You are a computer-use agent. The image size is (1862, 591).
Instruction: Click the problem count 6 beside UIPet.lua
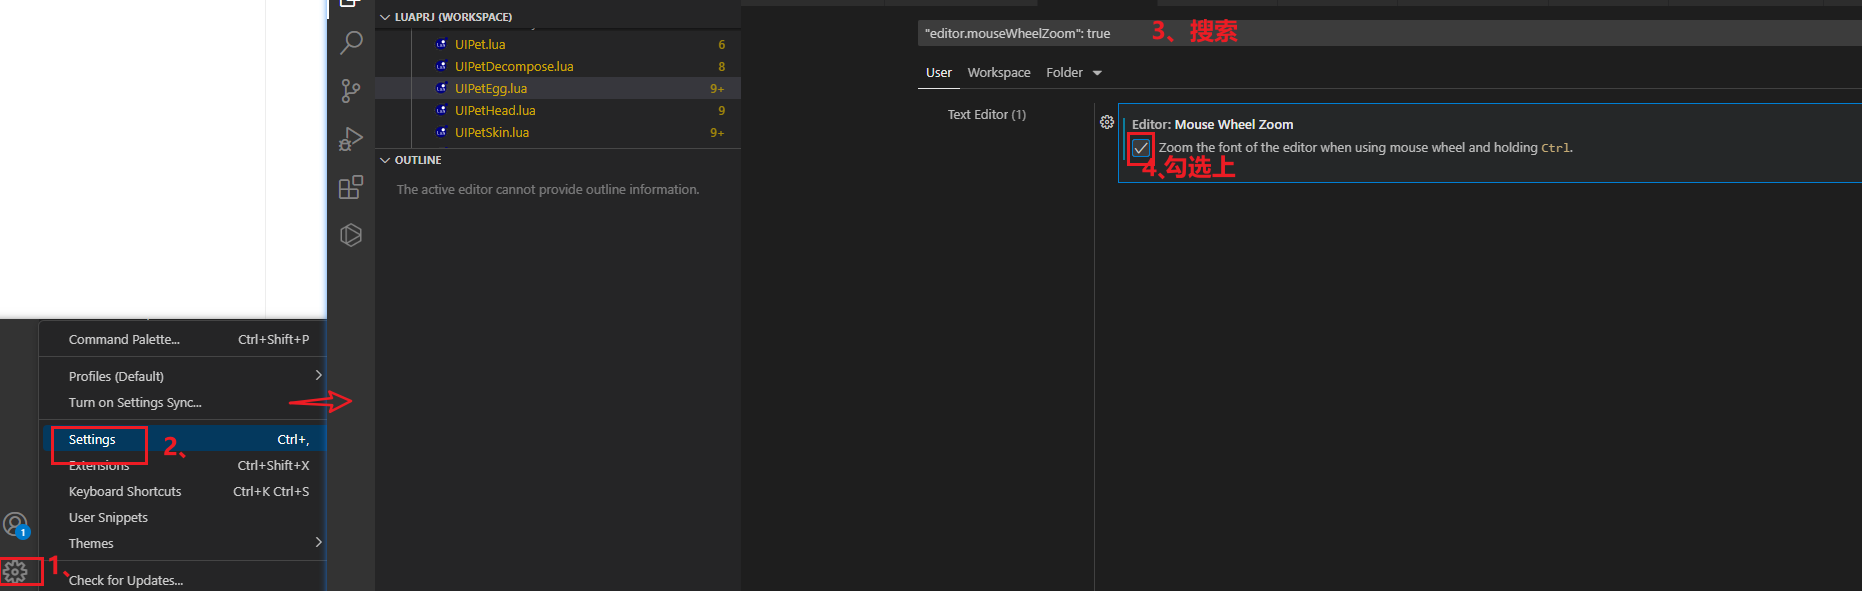pyautogui.click(x=721, y=44)
